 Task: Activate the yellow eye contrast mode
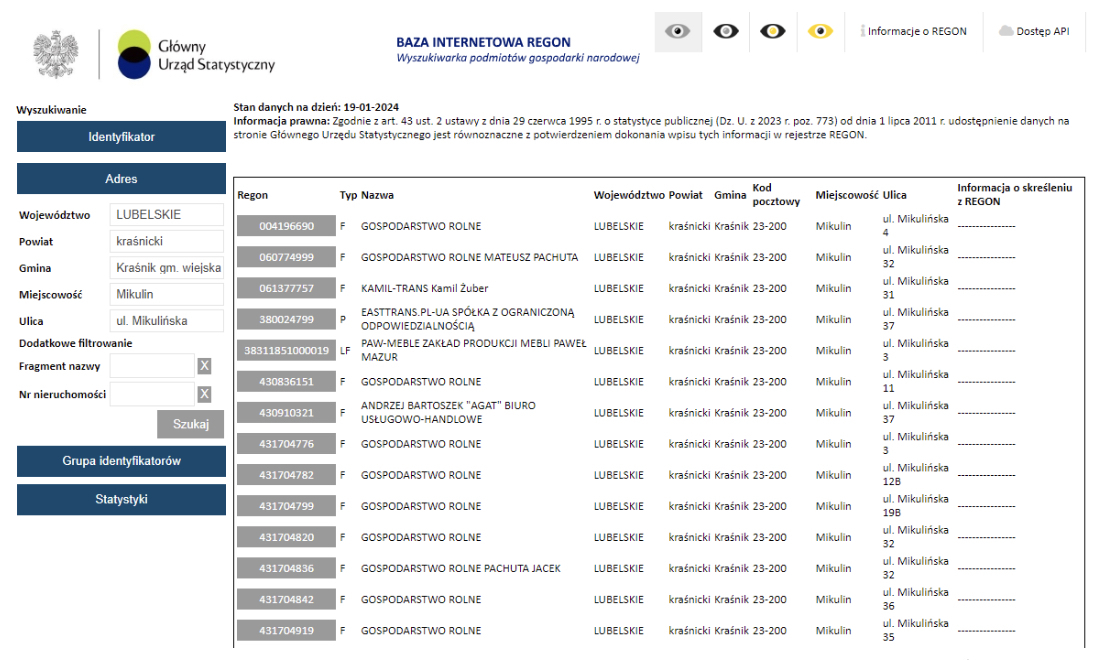pyautogui.click(x=820, y=32)
